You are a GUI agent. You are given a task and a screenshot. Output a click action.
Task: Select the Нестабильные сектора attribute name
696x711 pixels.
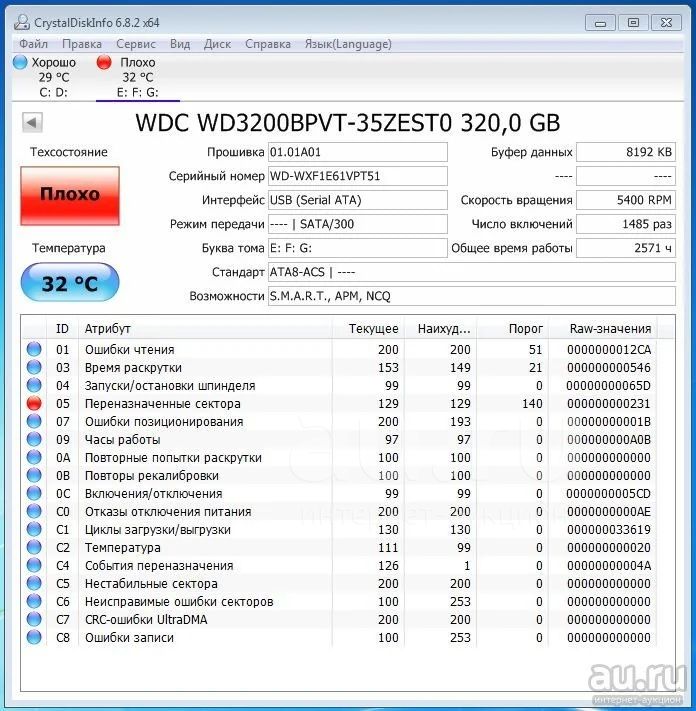click(x=151, y=584)
